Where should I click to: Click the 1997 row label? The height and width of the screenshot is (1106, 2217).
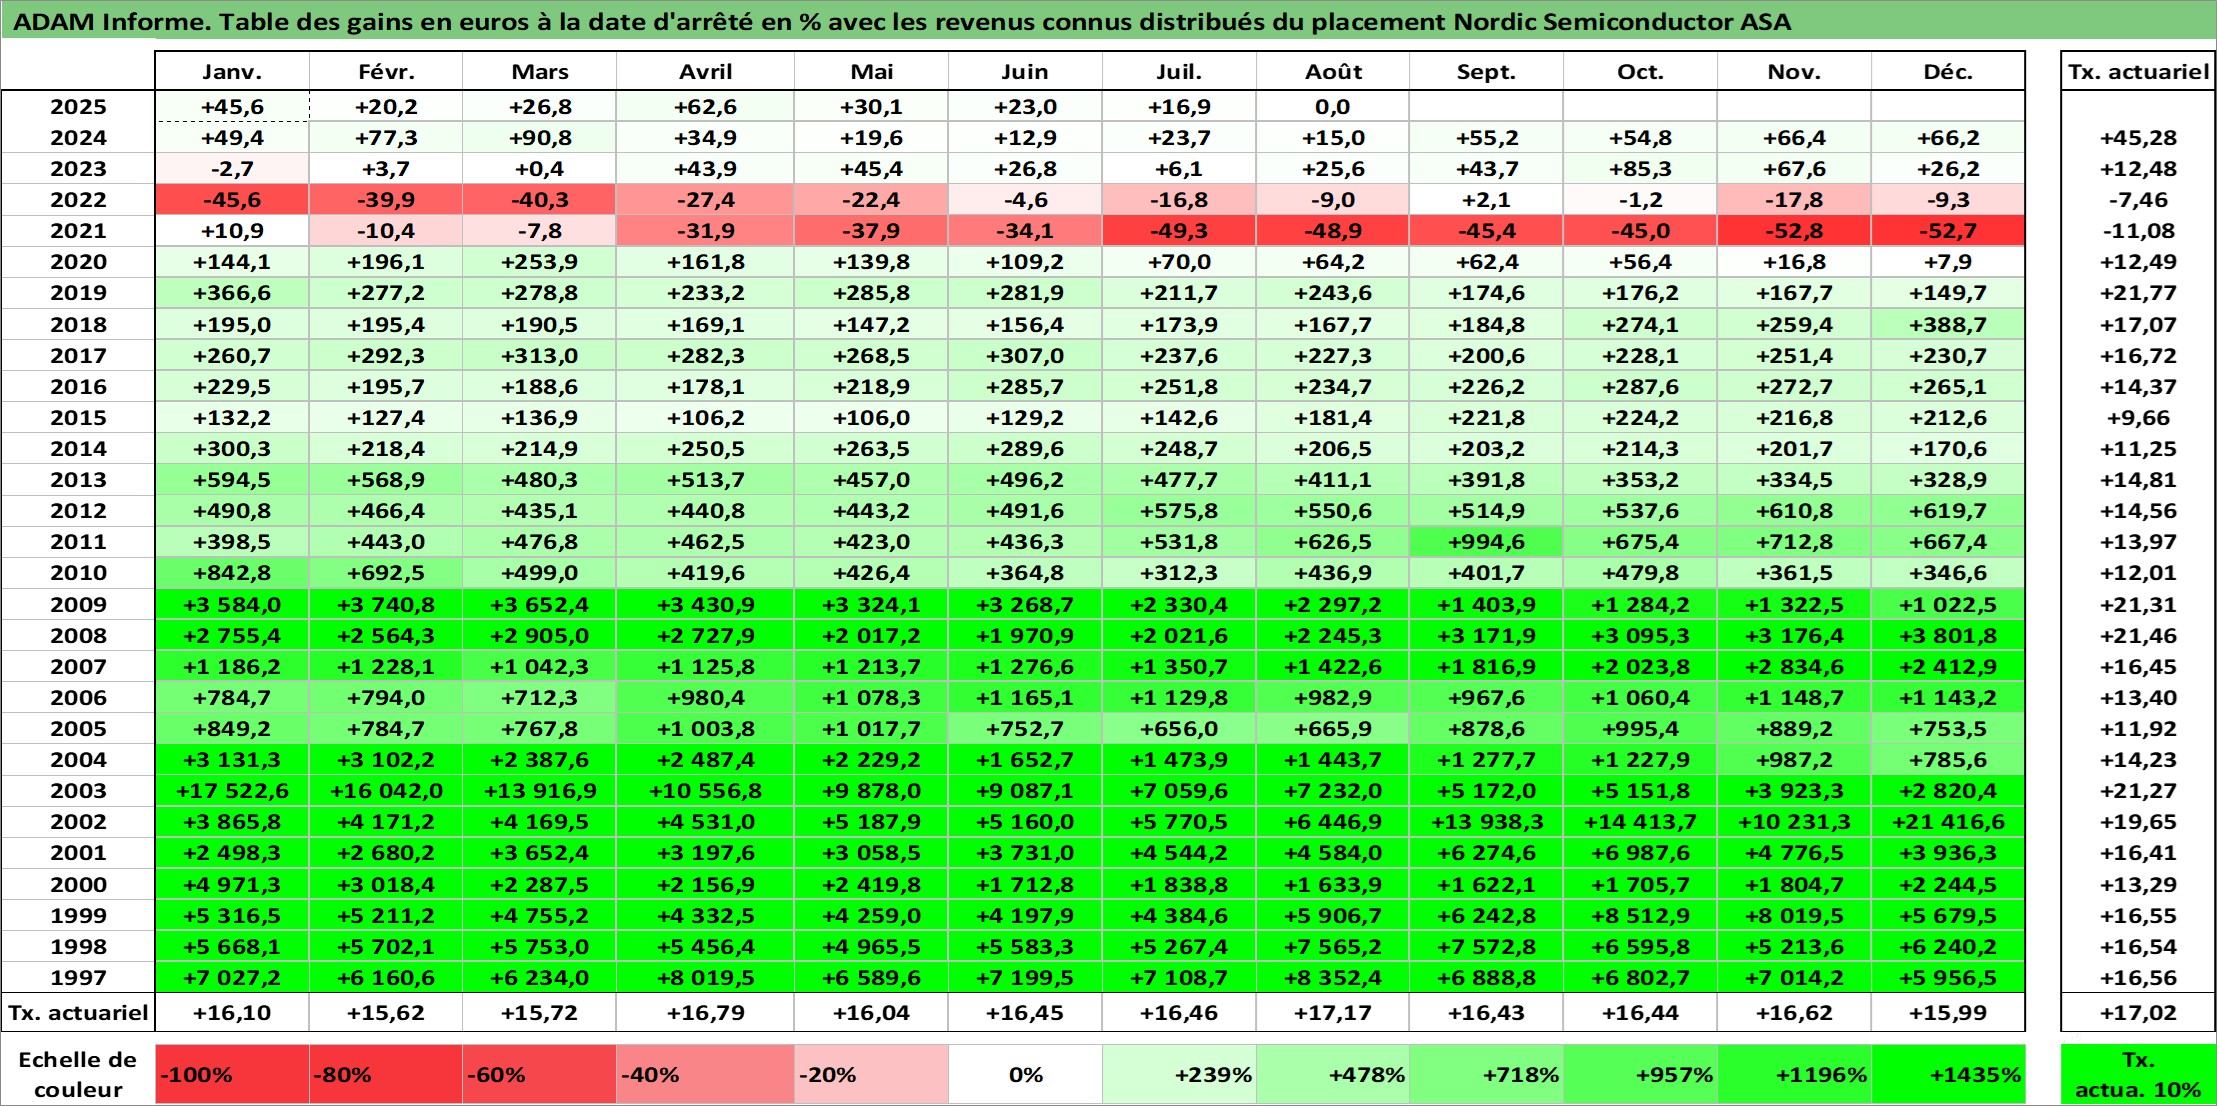click(x=78, y=977)
